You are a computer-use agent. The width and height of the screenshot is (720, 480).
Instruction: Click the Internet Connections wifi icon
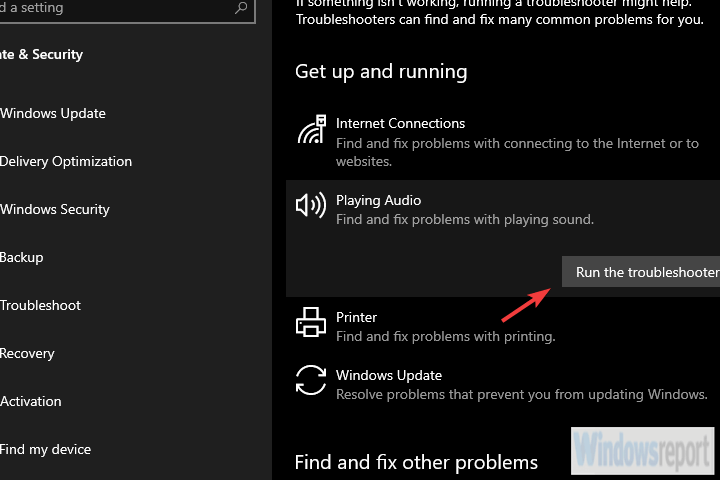[312, 130]
